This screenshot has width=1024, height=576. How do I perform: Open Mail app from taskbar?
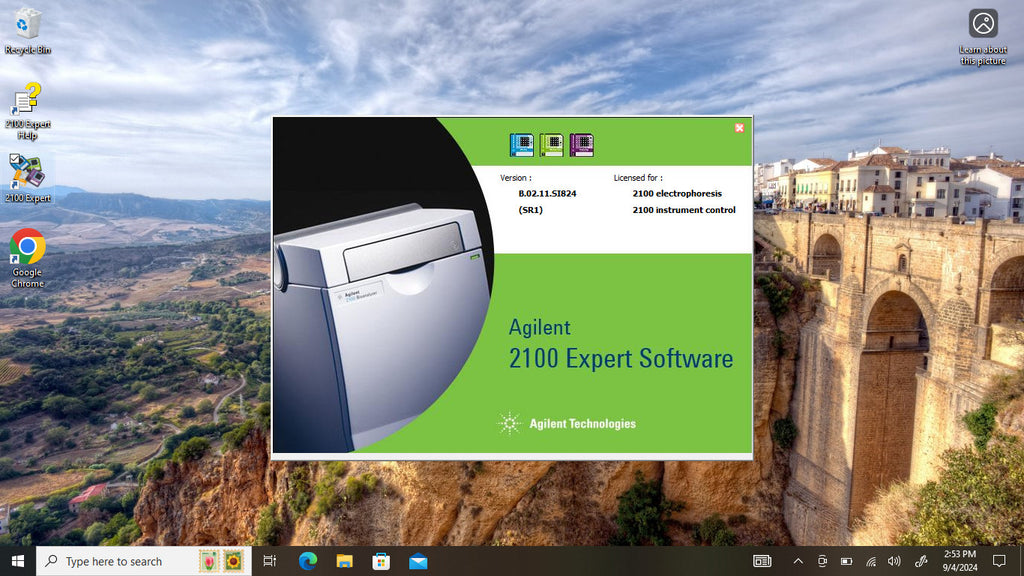click(418, 561)
